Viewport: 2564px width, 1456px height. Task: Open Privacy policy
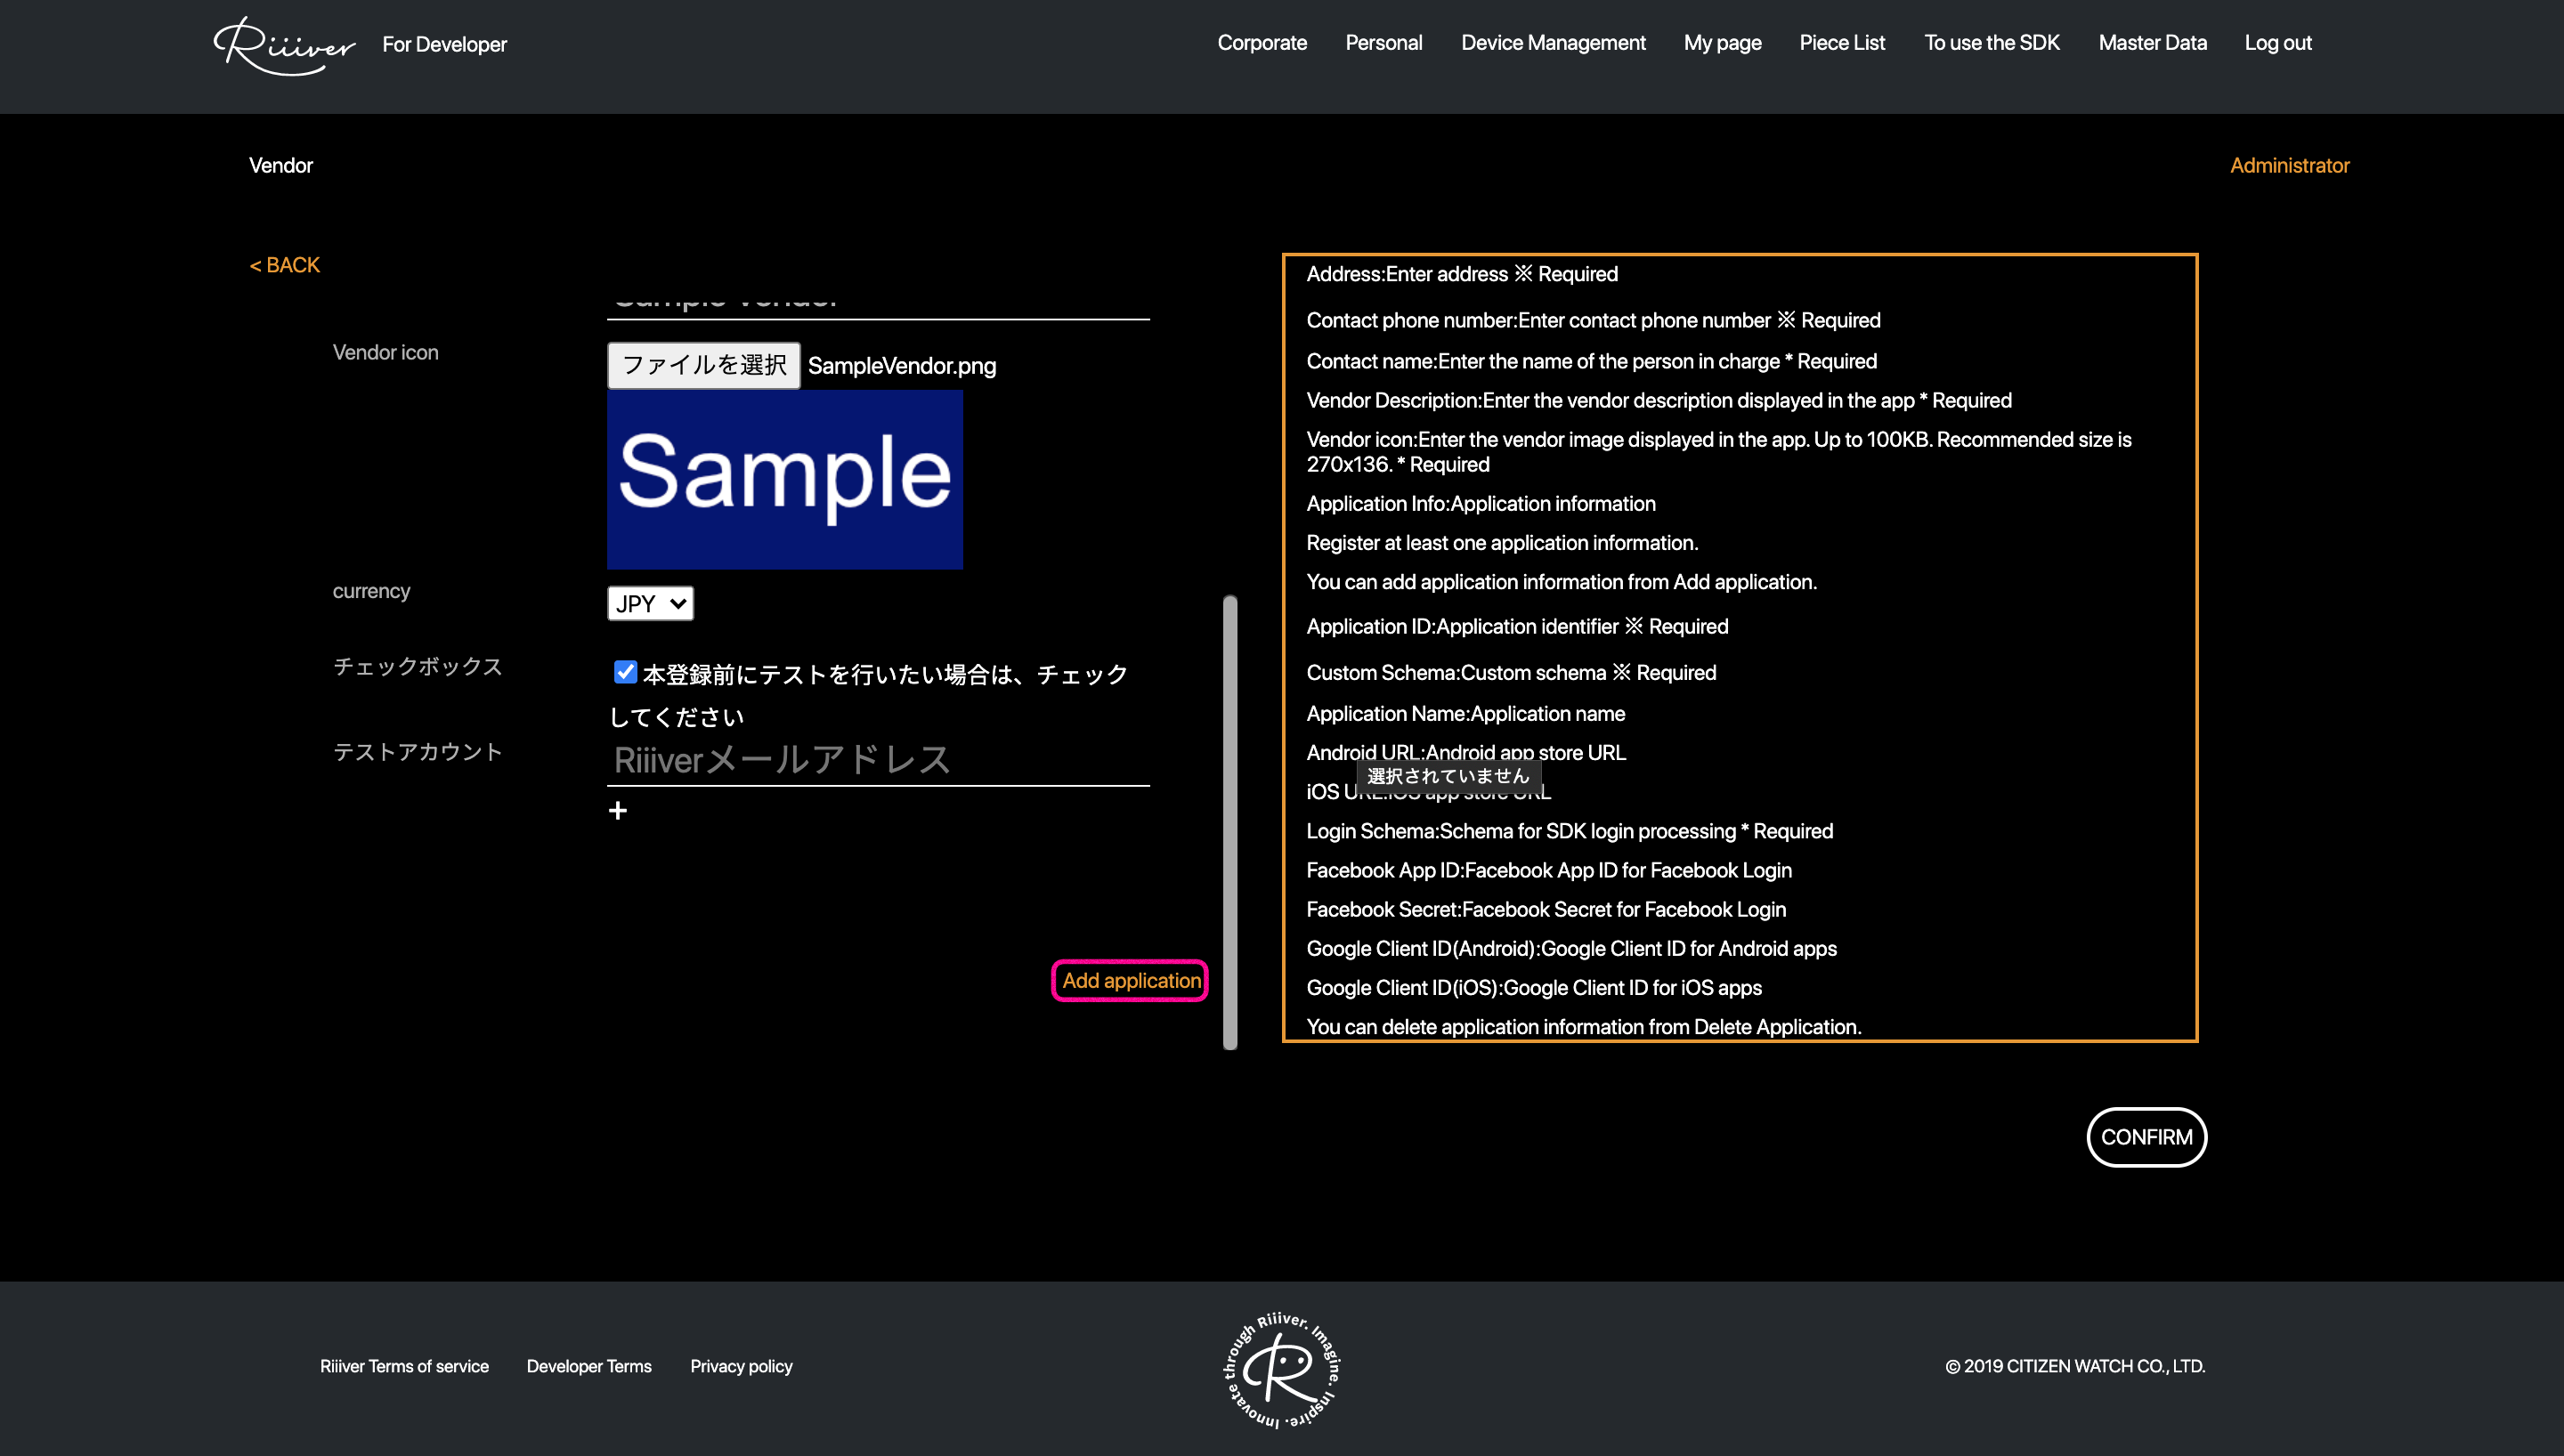pos(741,1366)
